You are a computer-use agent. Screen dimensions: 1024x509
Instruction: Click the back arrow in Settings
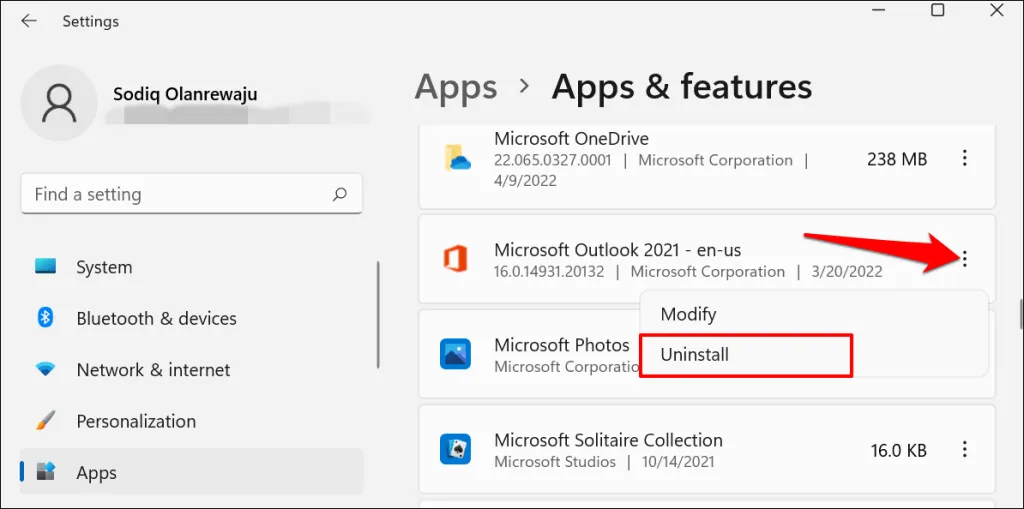pos(29,20)
